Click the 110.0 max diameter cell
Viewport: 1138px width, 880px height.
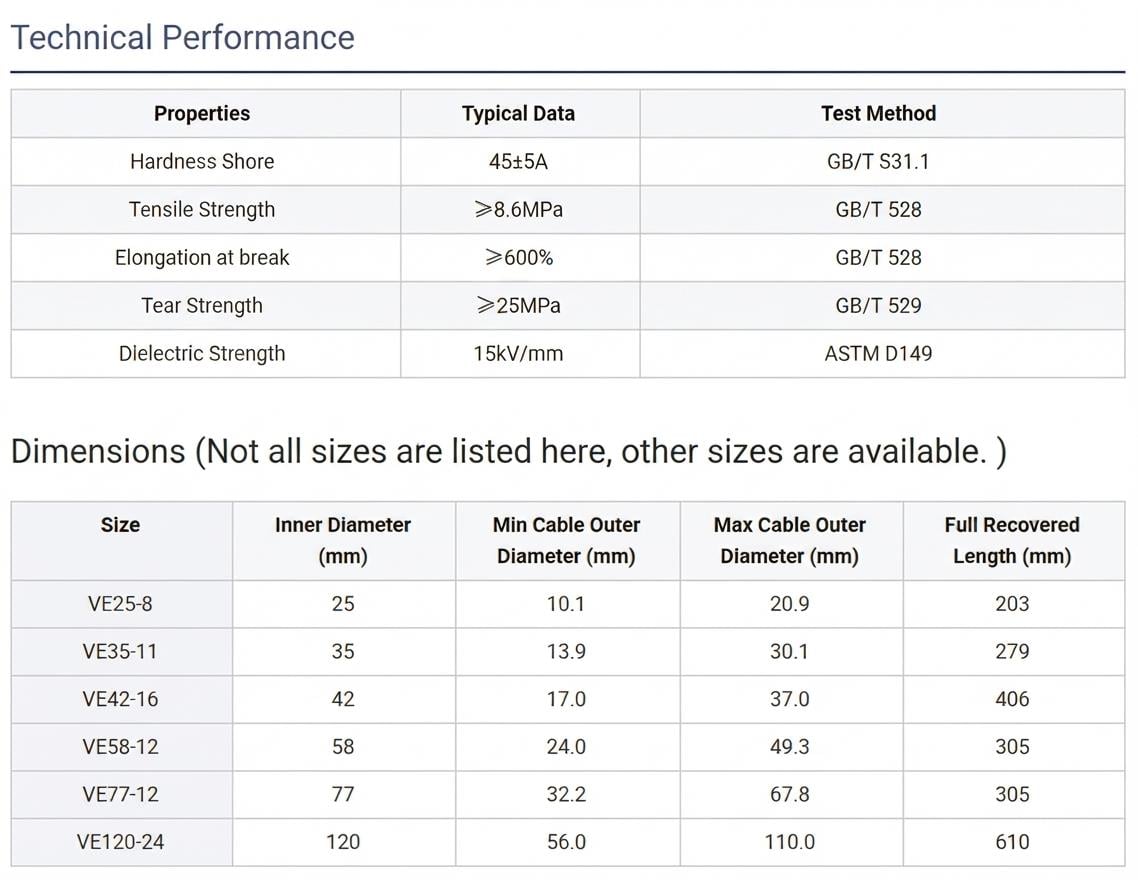[x=790, y=842]
